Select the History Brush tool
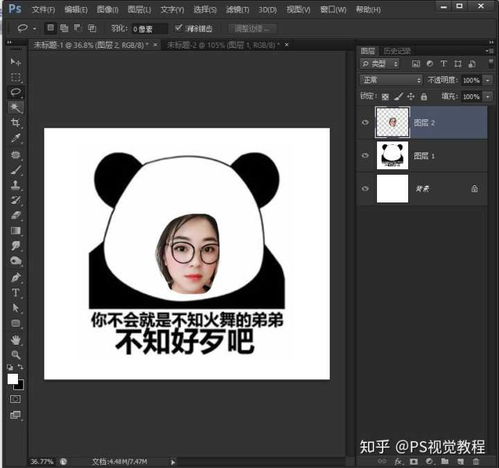 tap(15, 200)
